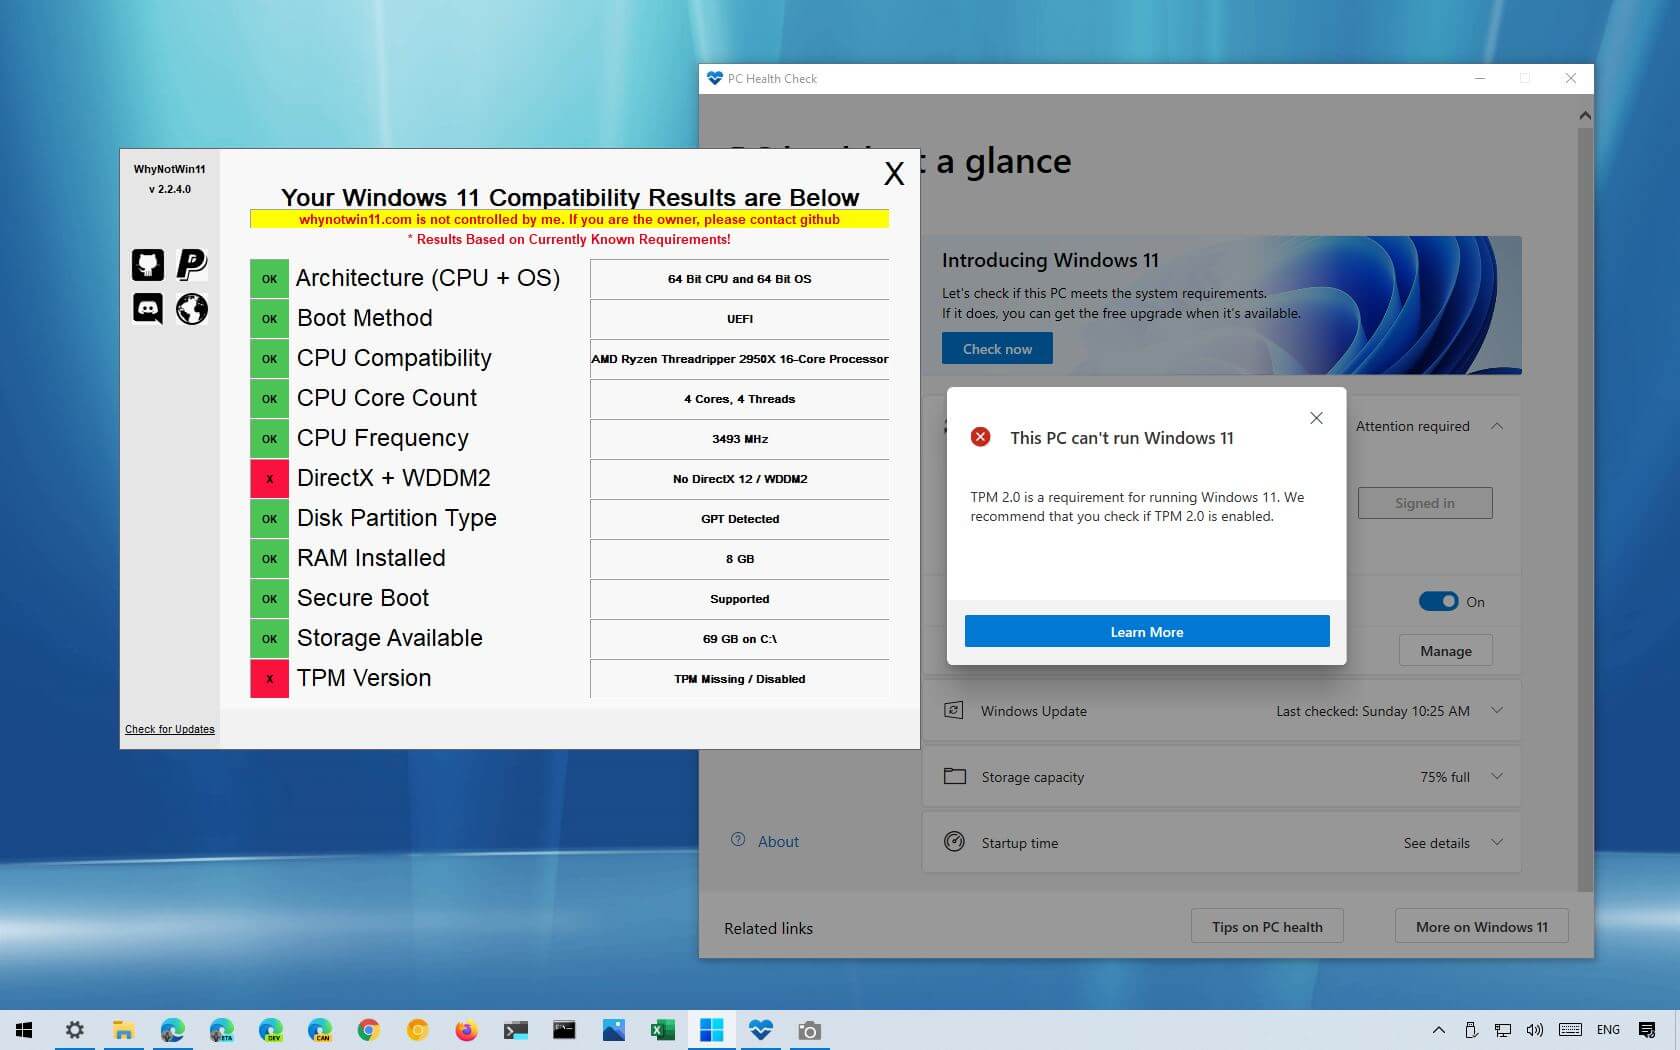
Task: Expand the Startup time details
Action: (x=1497, y=843)
